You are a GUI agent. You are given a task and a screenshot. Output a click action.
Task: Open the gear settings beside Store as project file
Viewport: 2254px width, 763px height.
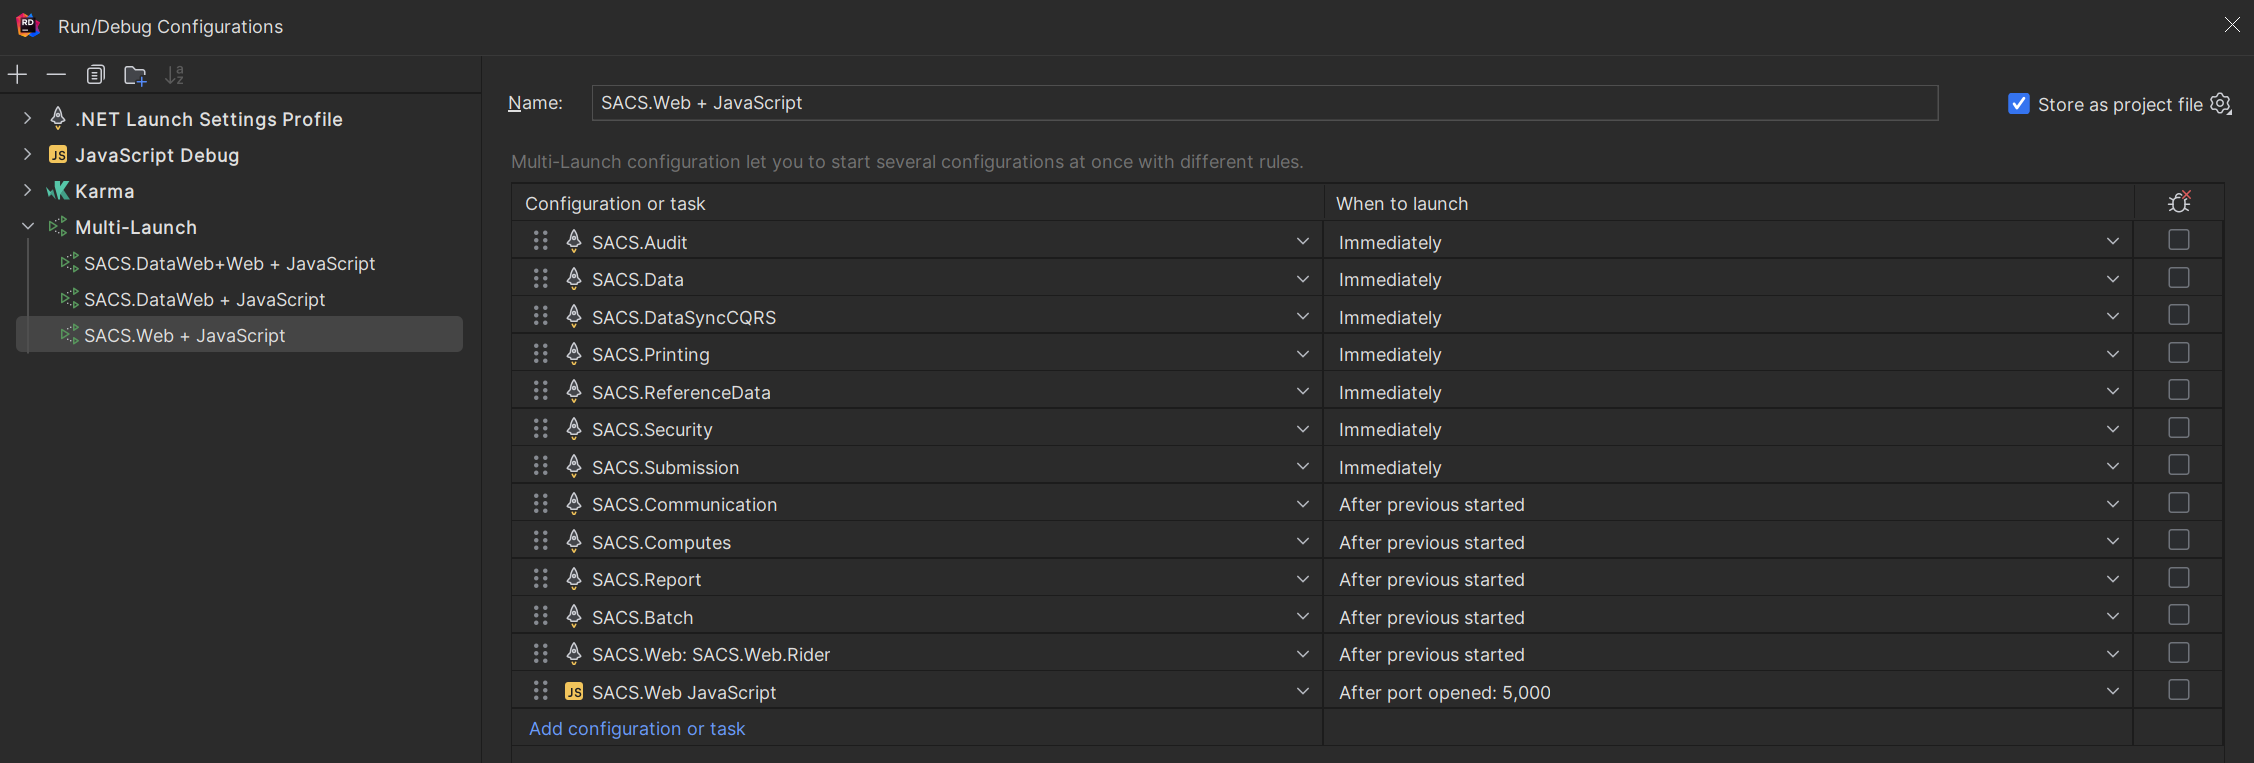(x=2221, y=103)
